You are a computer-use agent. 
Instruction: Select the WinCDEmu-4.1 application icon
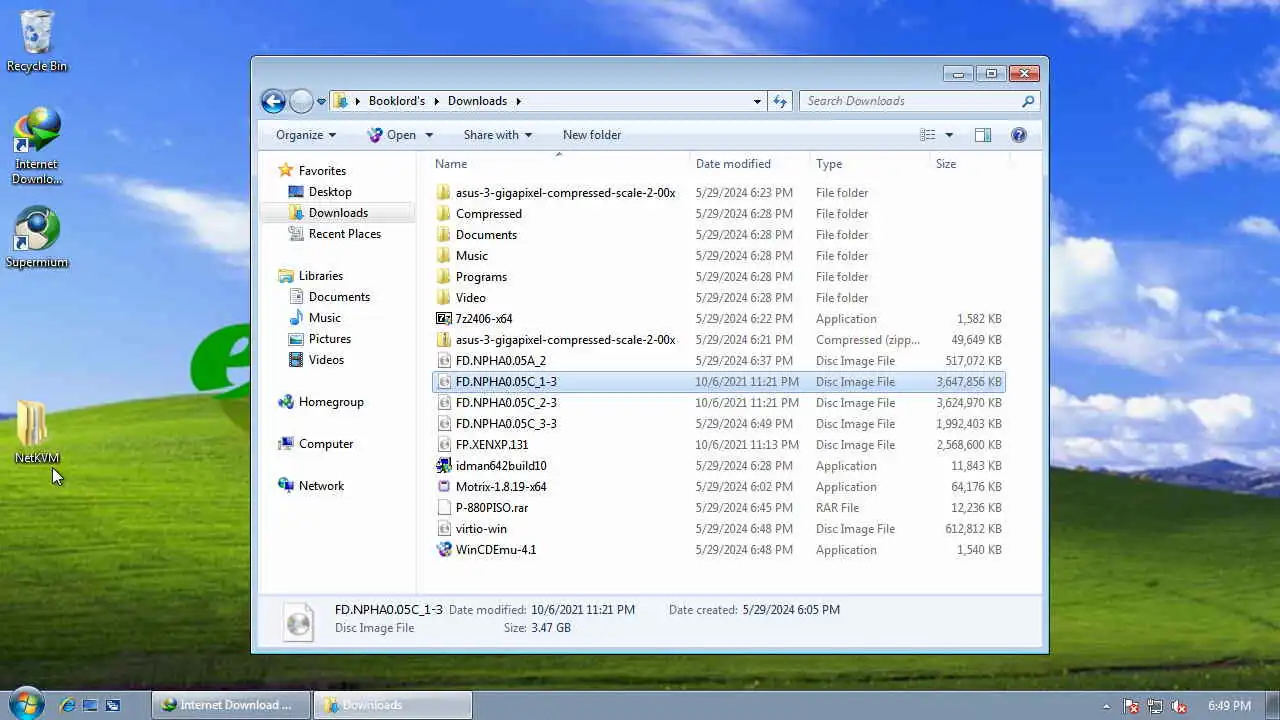(x=444, y=550)
